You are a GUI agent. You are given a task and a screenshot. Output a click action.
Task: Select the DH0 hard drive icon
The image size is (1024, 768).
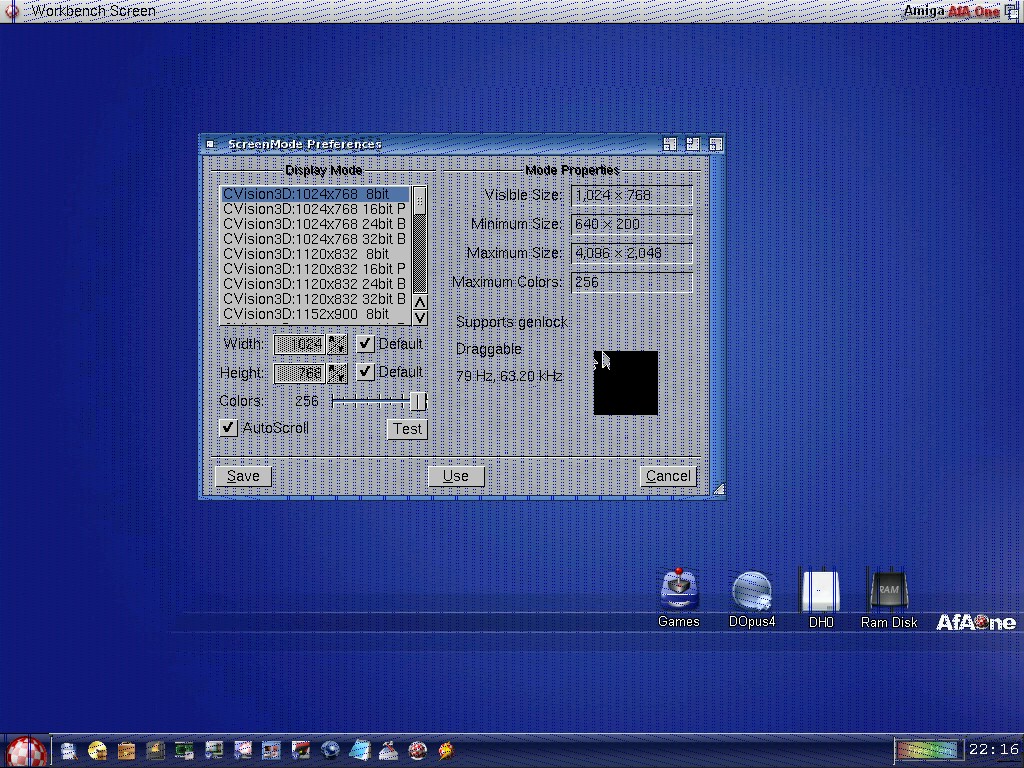(820, 591)
